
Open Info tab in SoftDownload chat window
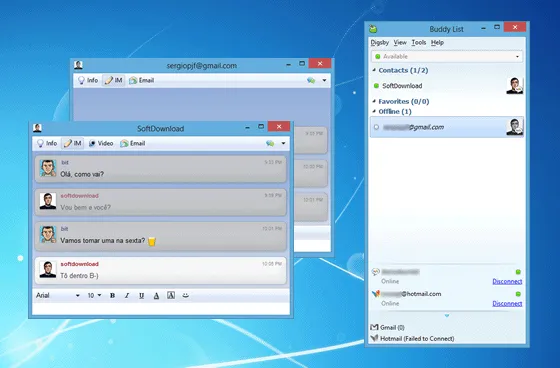(47, 143)
